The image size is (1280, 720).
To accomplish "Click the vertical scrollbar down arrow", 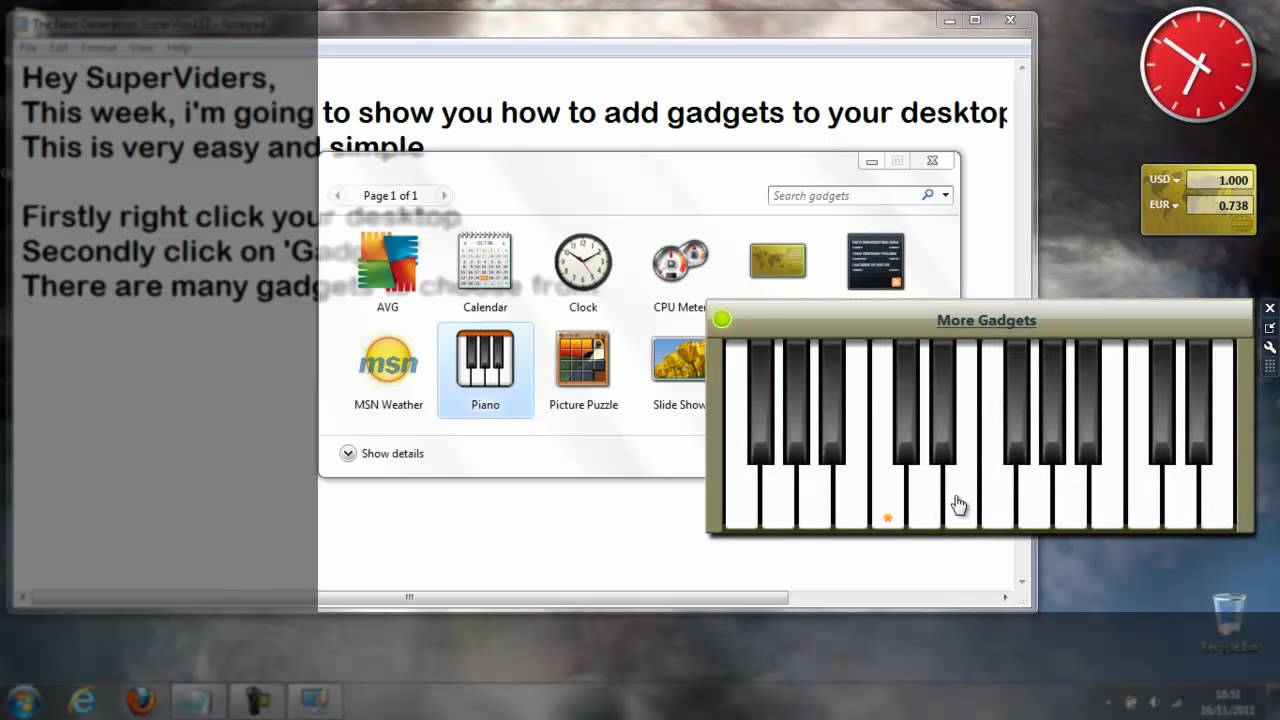I will [1022, 581].
